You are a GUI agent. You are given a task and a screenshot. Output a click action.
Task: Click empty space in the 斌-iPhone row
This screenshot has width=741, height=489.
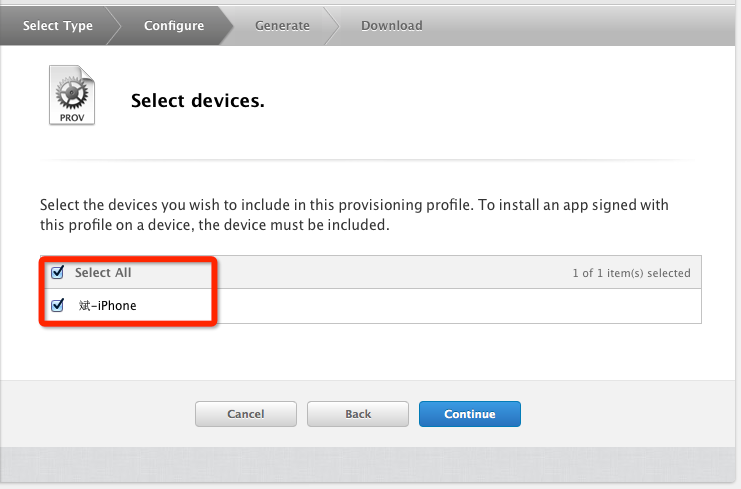[450, 306]
